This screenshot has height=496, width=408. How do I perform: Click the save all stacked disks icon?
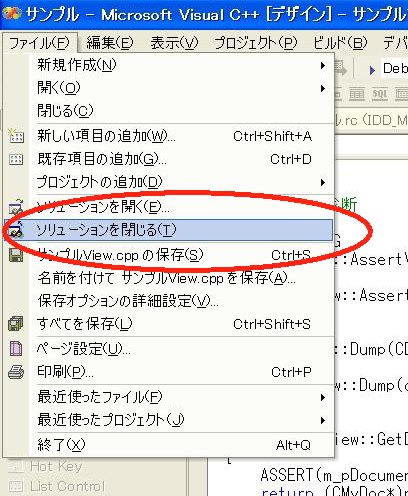click(x=16, y=323)
